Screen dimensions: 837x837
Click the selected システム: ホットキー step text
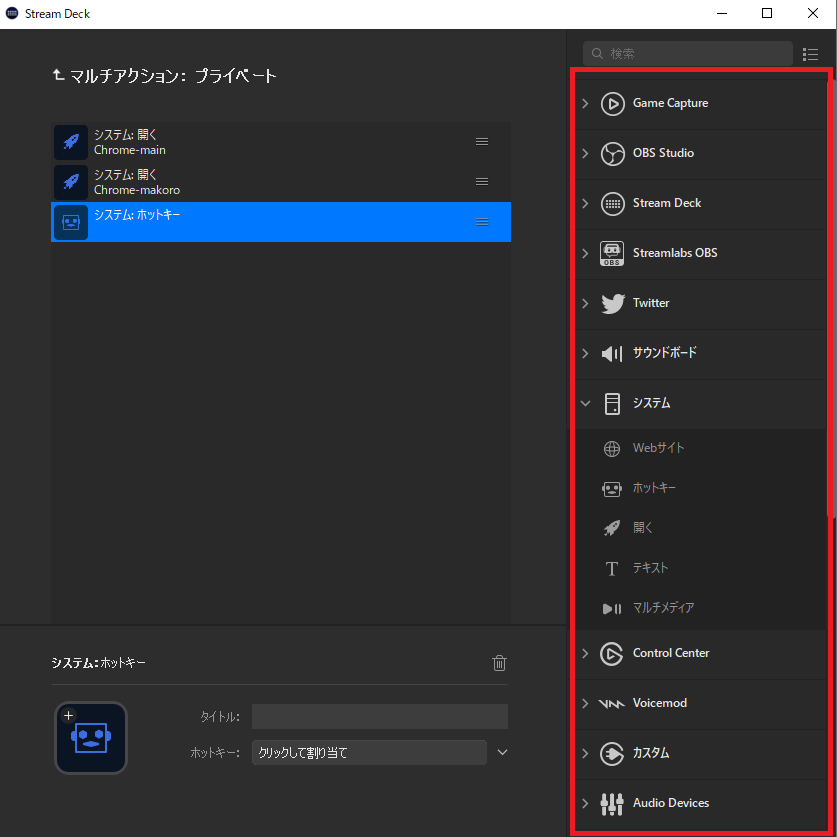137,215
